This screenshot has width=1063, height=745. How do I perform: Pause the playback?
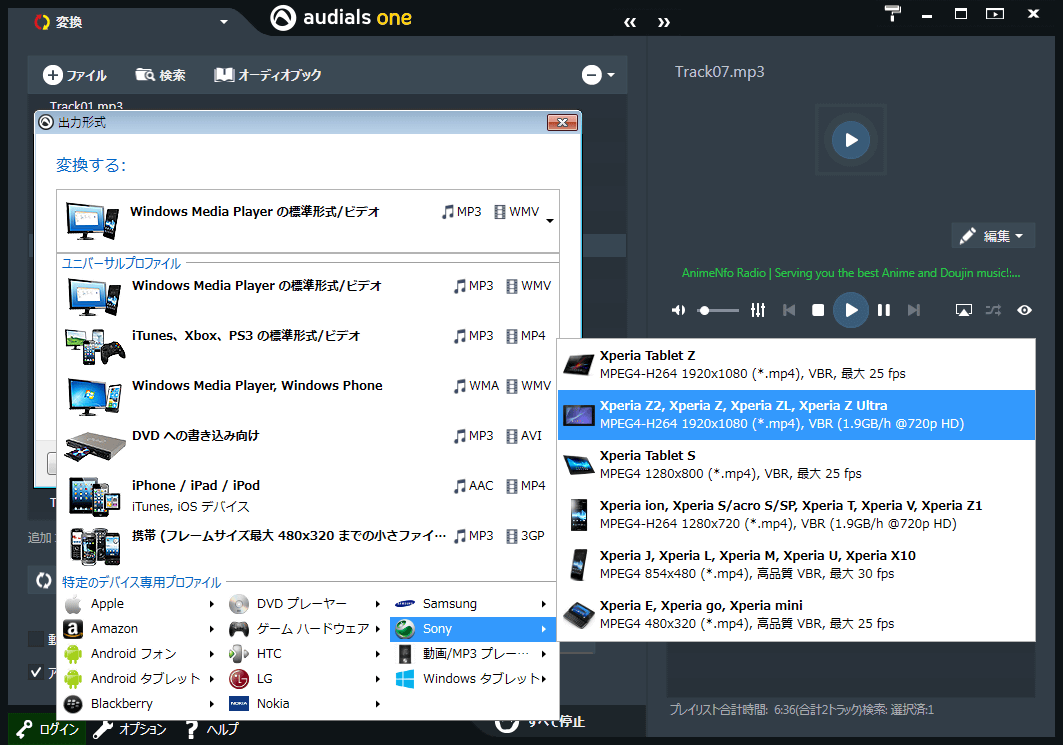(x=883, y=310)
